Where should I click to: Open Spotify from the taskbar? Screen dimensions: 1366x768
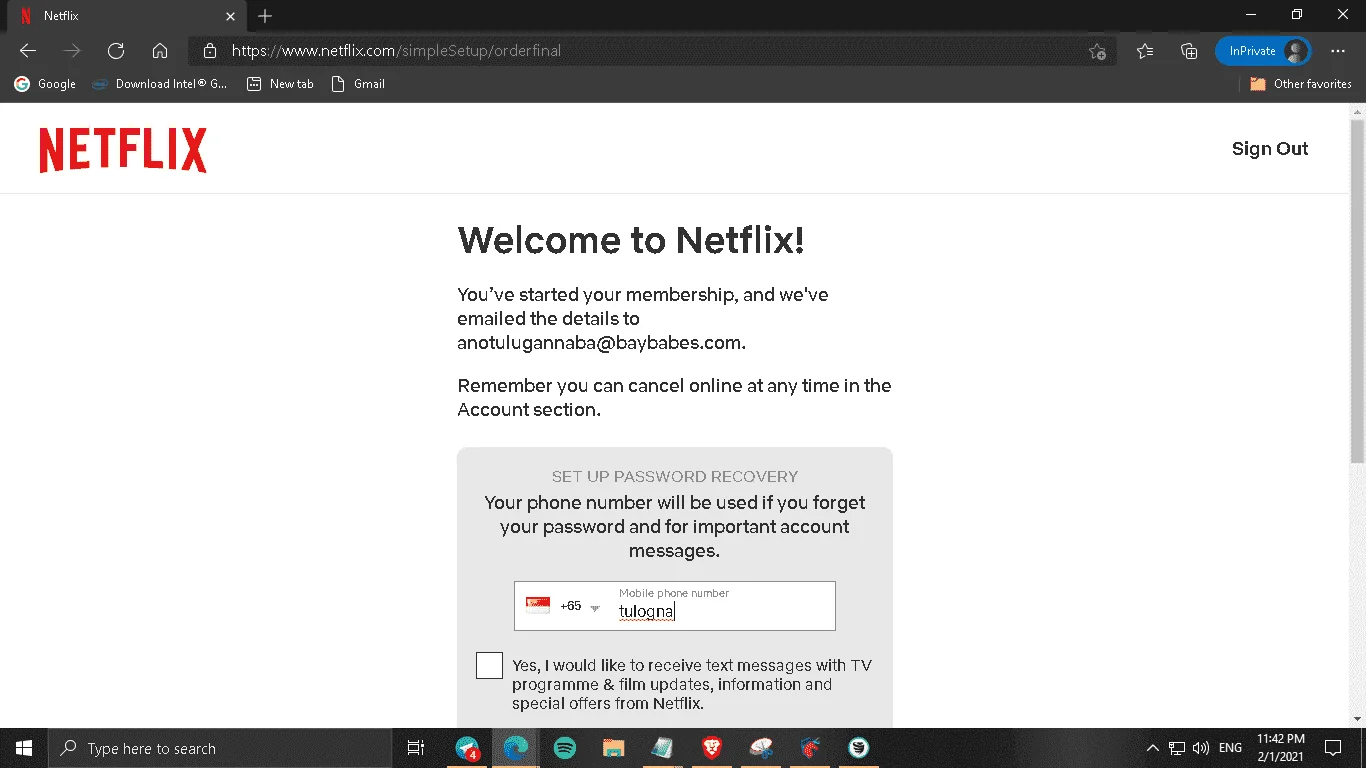click(564, 748)
